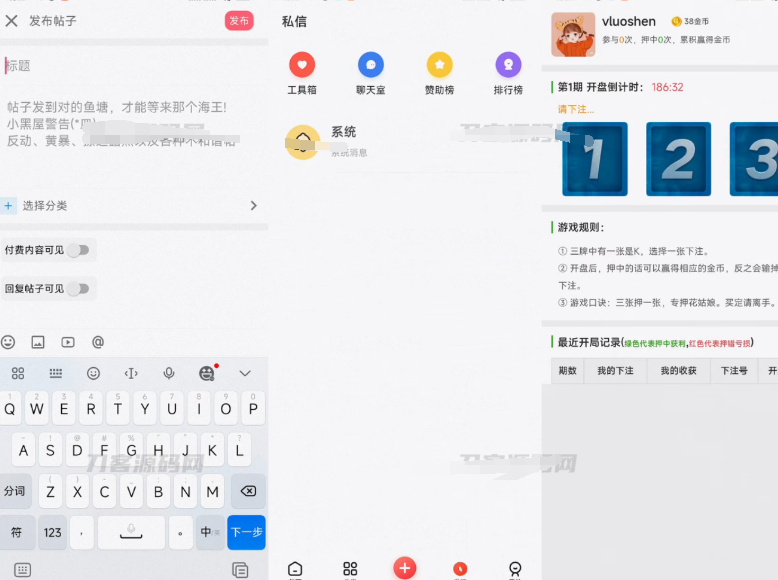778x580 pixels.
Task: Switch input language with the 中 key
Action: tap(207, 532)
